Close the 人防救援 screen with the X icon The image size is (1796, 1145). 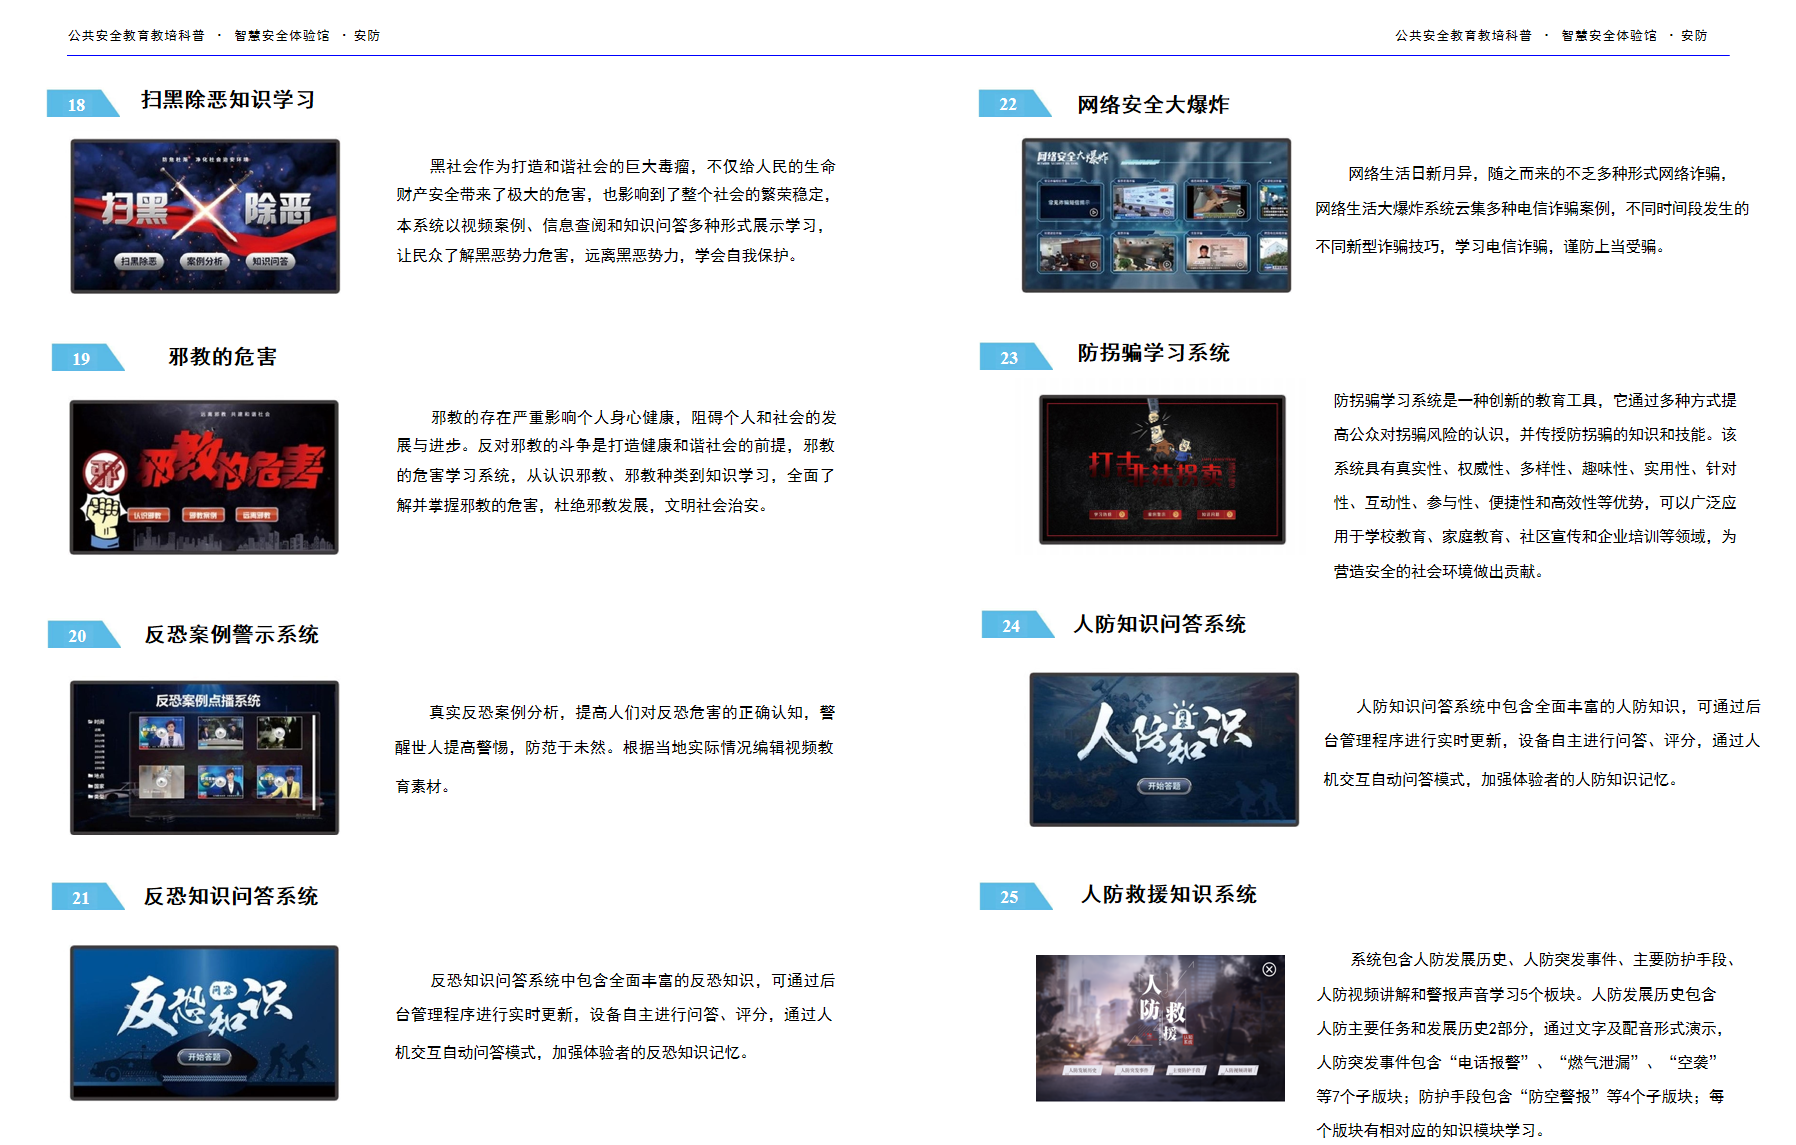pos(1268,969)
